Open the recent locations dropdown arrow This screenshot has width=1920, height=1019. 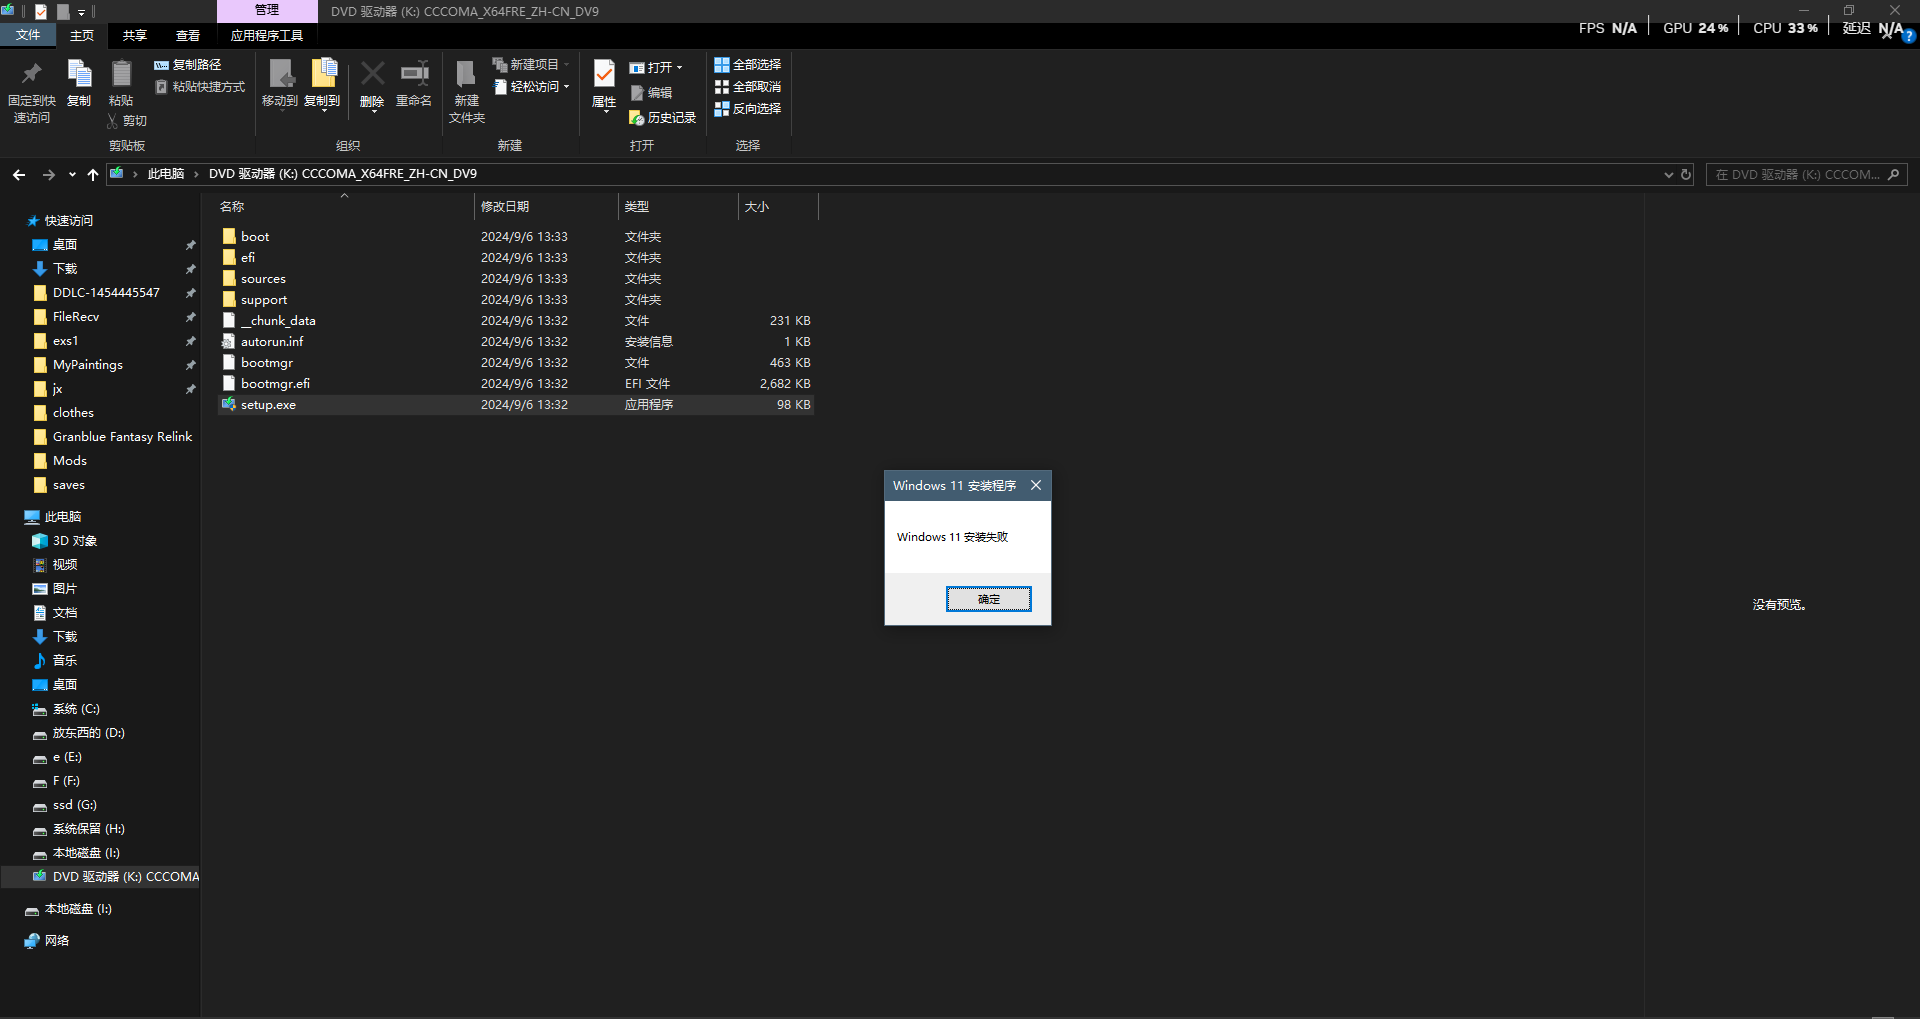72,174
